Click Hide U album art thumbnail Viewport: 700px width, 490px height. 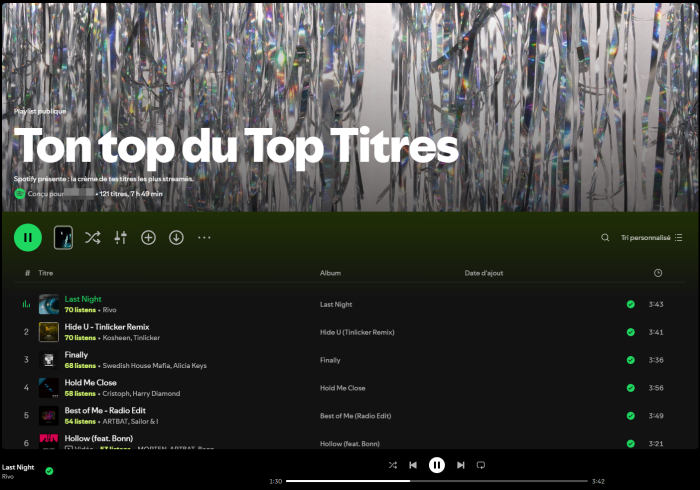click(49, 332)
